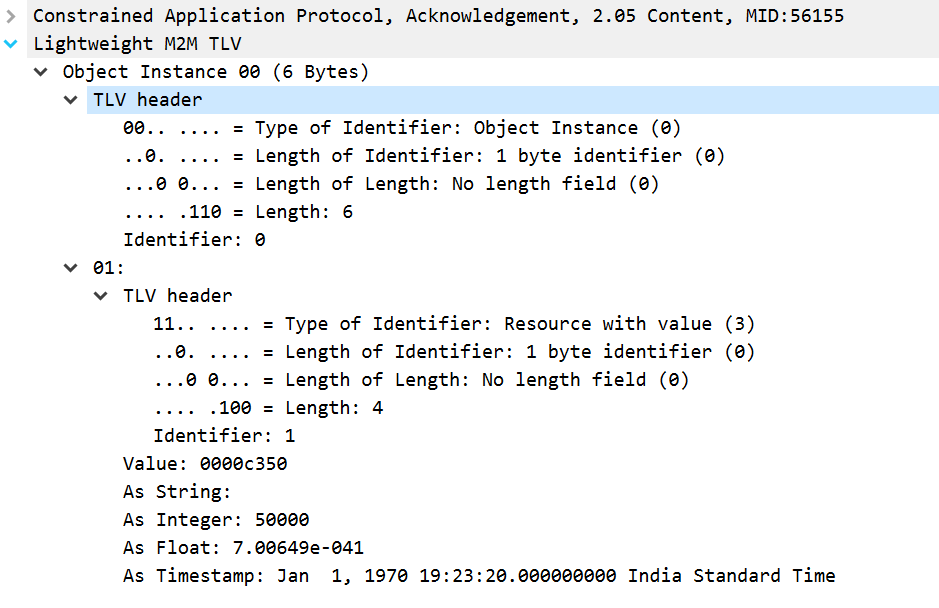Image resolution: width=939 pixels, height=608 pixels.
Task: Select Type of Identifier: Resource with value
Action: tap(330, 323)
